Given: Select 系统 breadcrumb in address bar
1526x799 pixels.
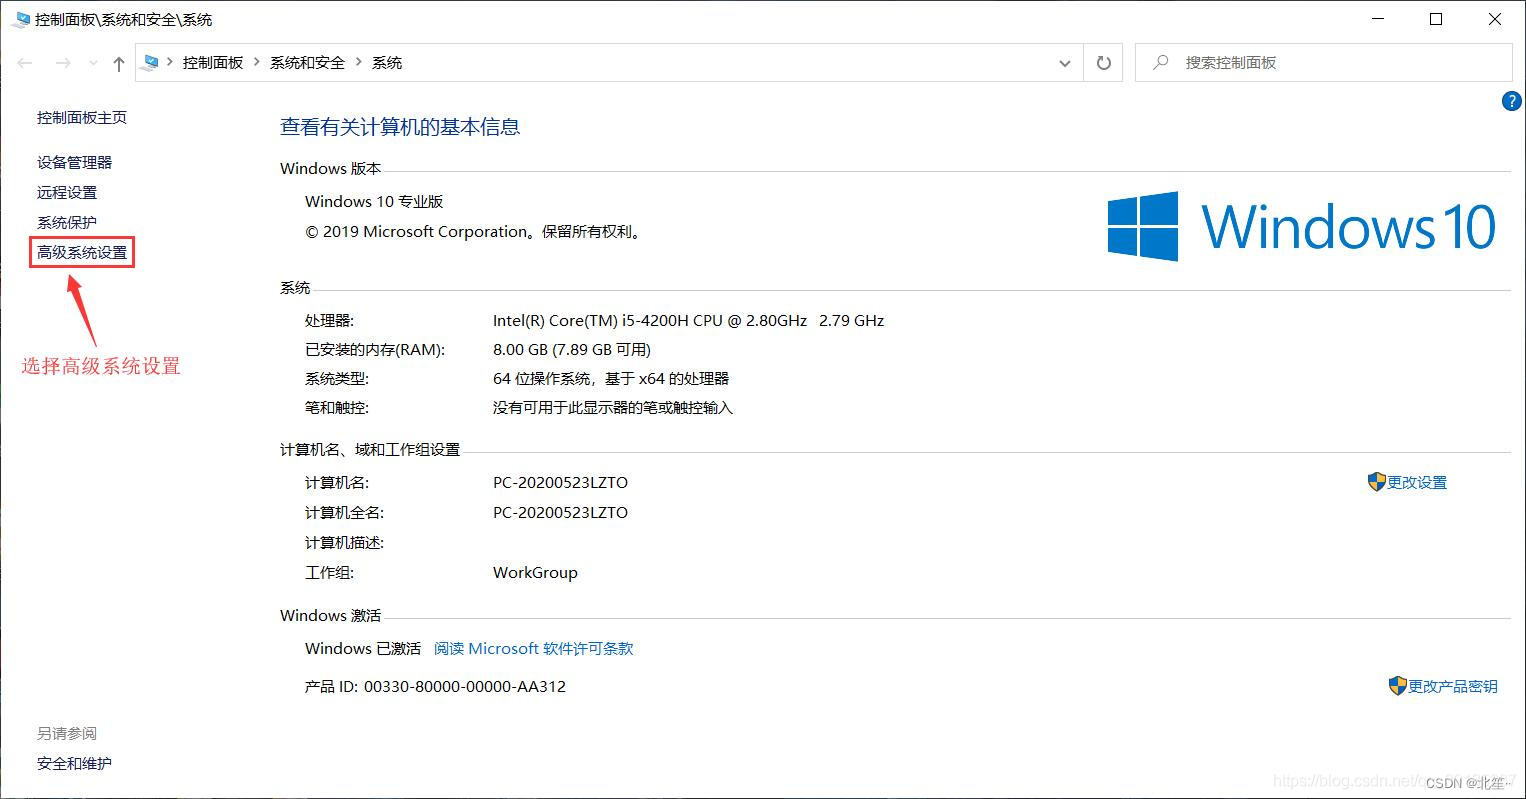Looking at the screenshot, I should pos(387,62).
